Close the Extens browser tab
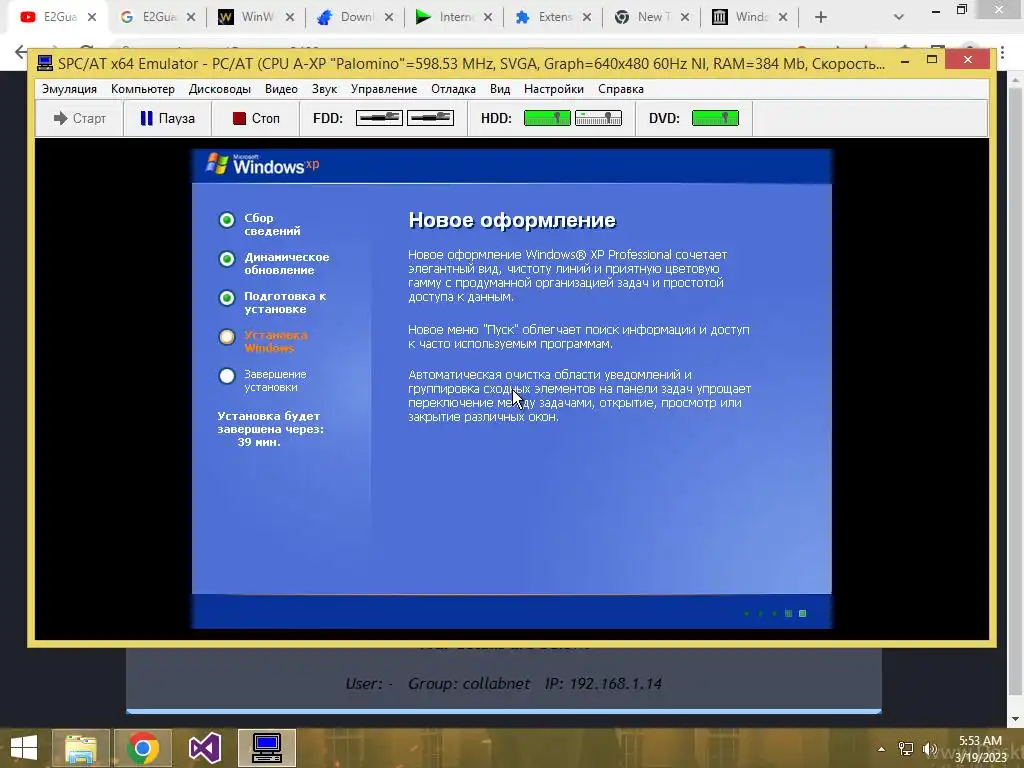1024x768 pixels. [x=587, y=17]
